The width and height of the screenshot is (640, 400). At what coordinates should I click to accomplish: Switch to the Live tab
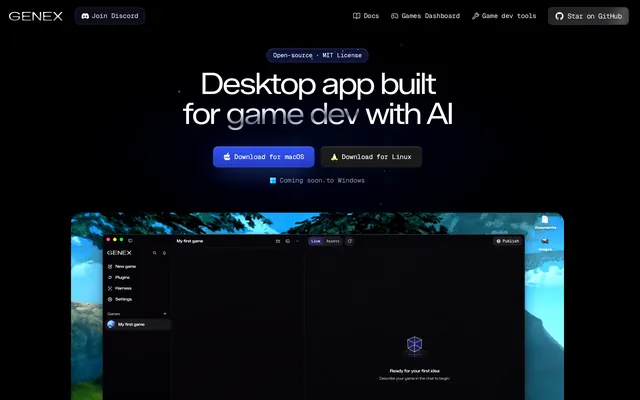click(316, 241)
